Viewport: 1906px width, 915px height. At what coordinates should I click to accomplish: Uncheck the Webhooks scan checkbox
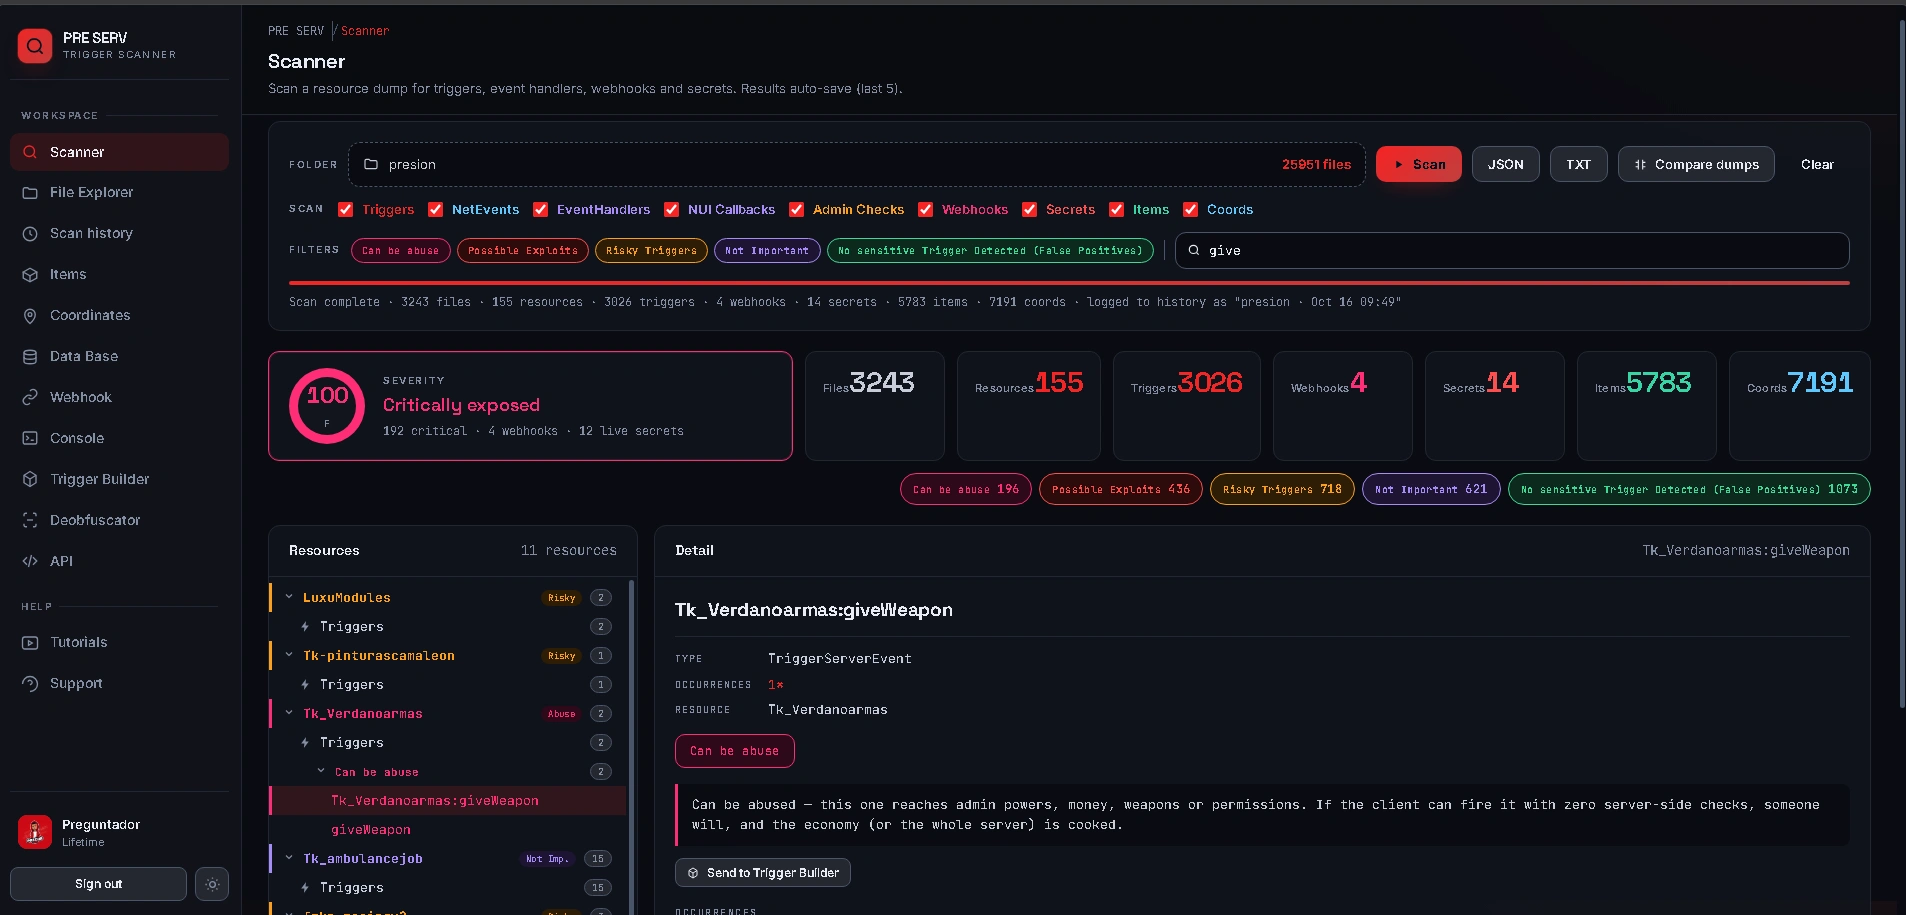click(x=925, y=209)
